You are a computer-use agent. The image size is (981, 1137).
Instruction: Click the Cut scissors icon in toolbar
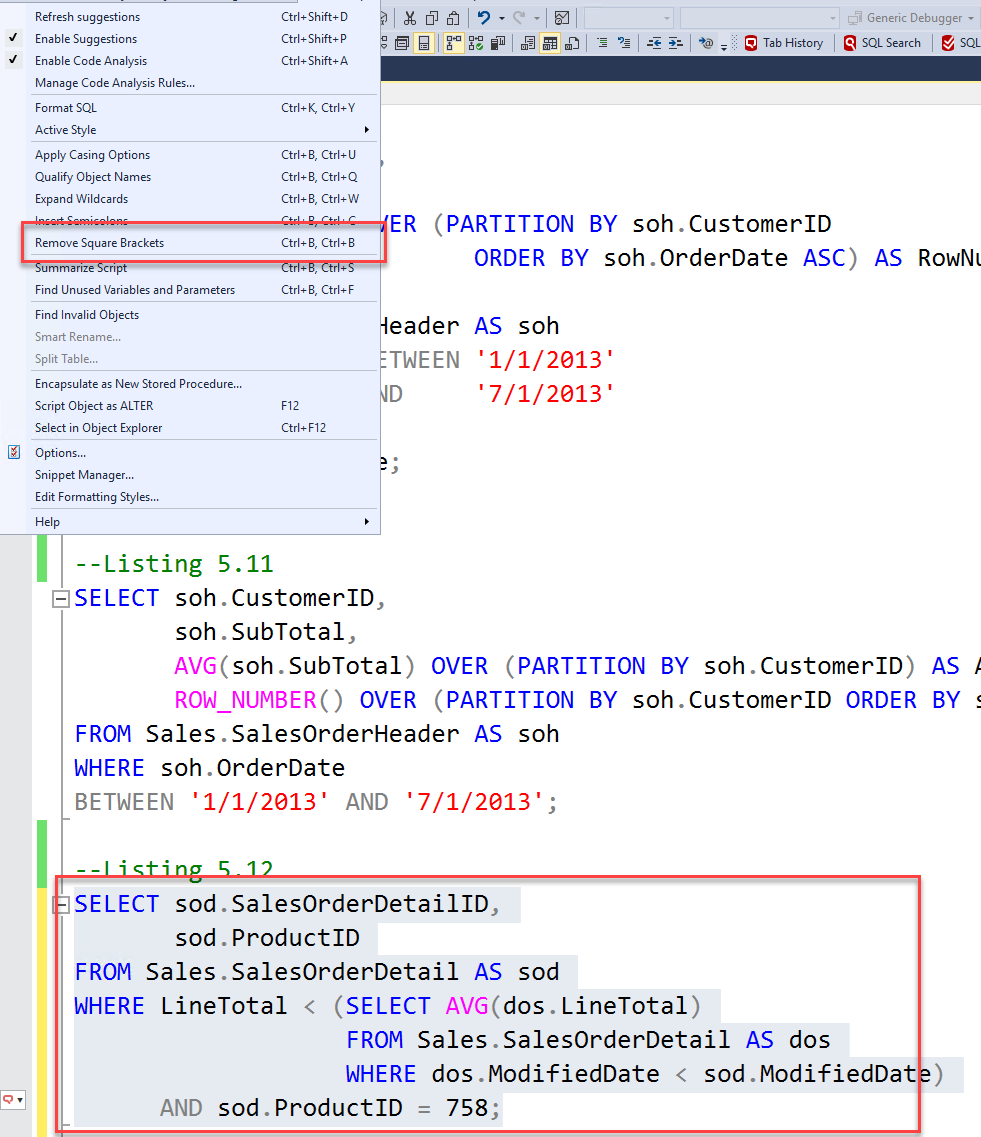tap(410, 18)
